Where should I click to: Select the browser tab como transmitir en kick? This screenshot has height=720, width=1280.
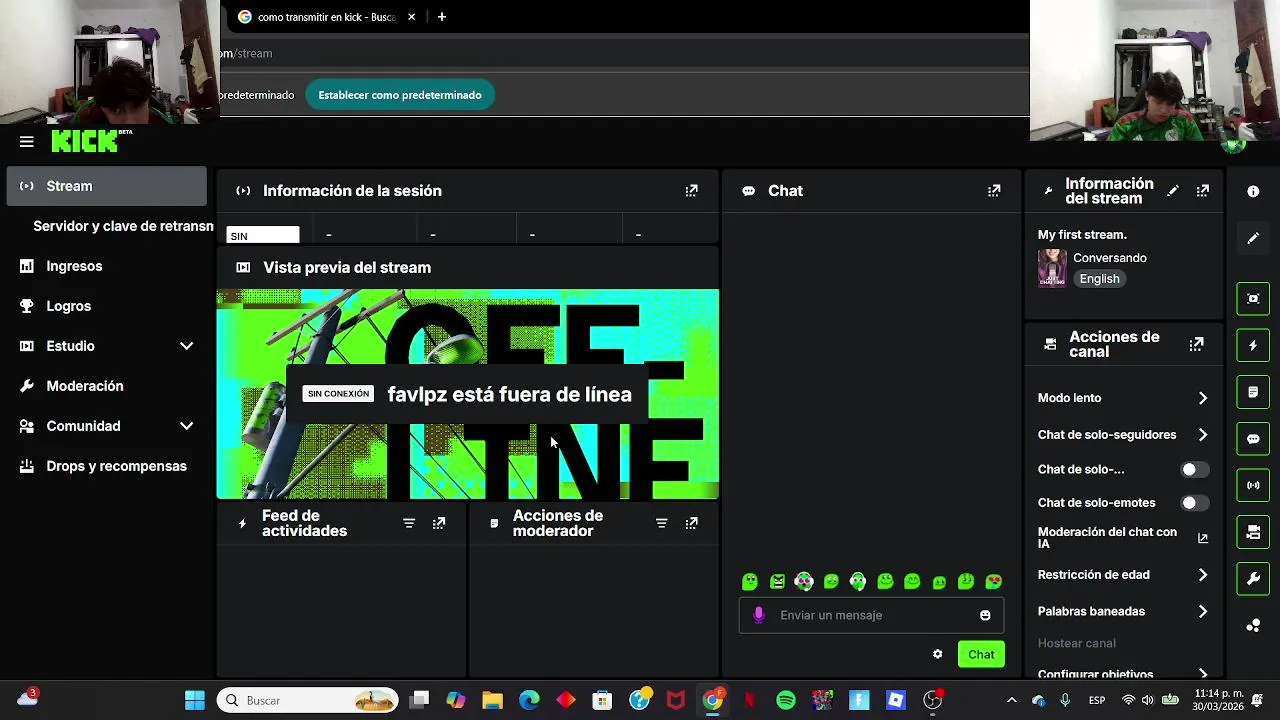pos(327,17)
